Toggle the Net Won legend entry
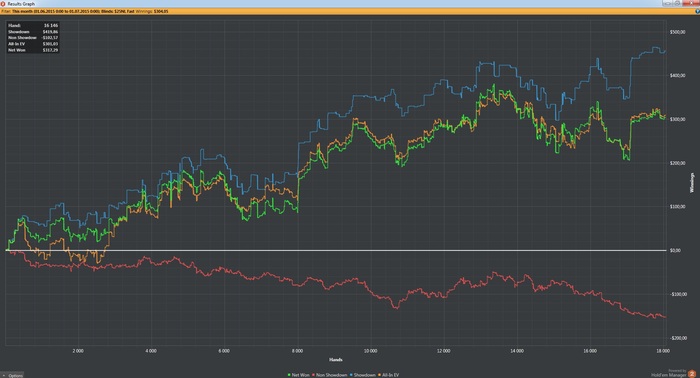 click(x=299, y=375)
